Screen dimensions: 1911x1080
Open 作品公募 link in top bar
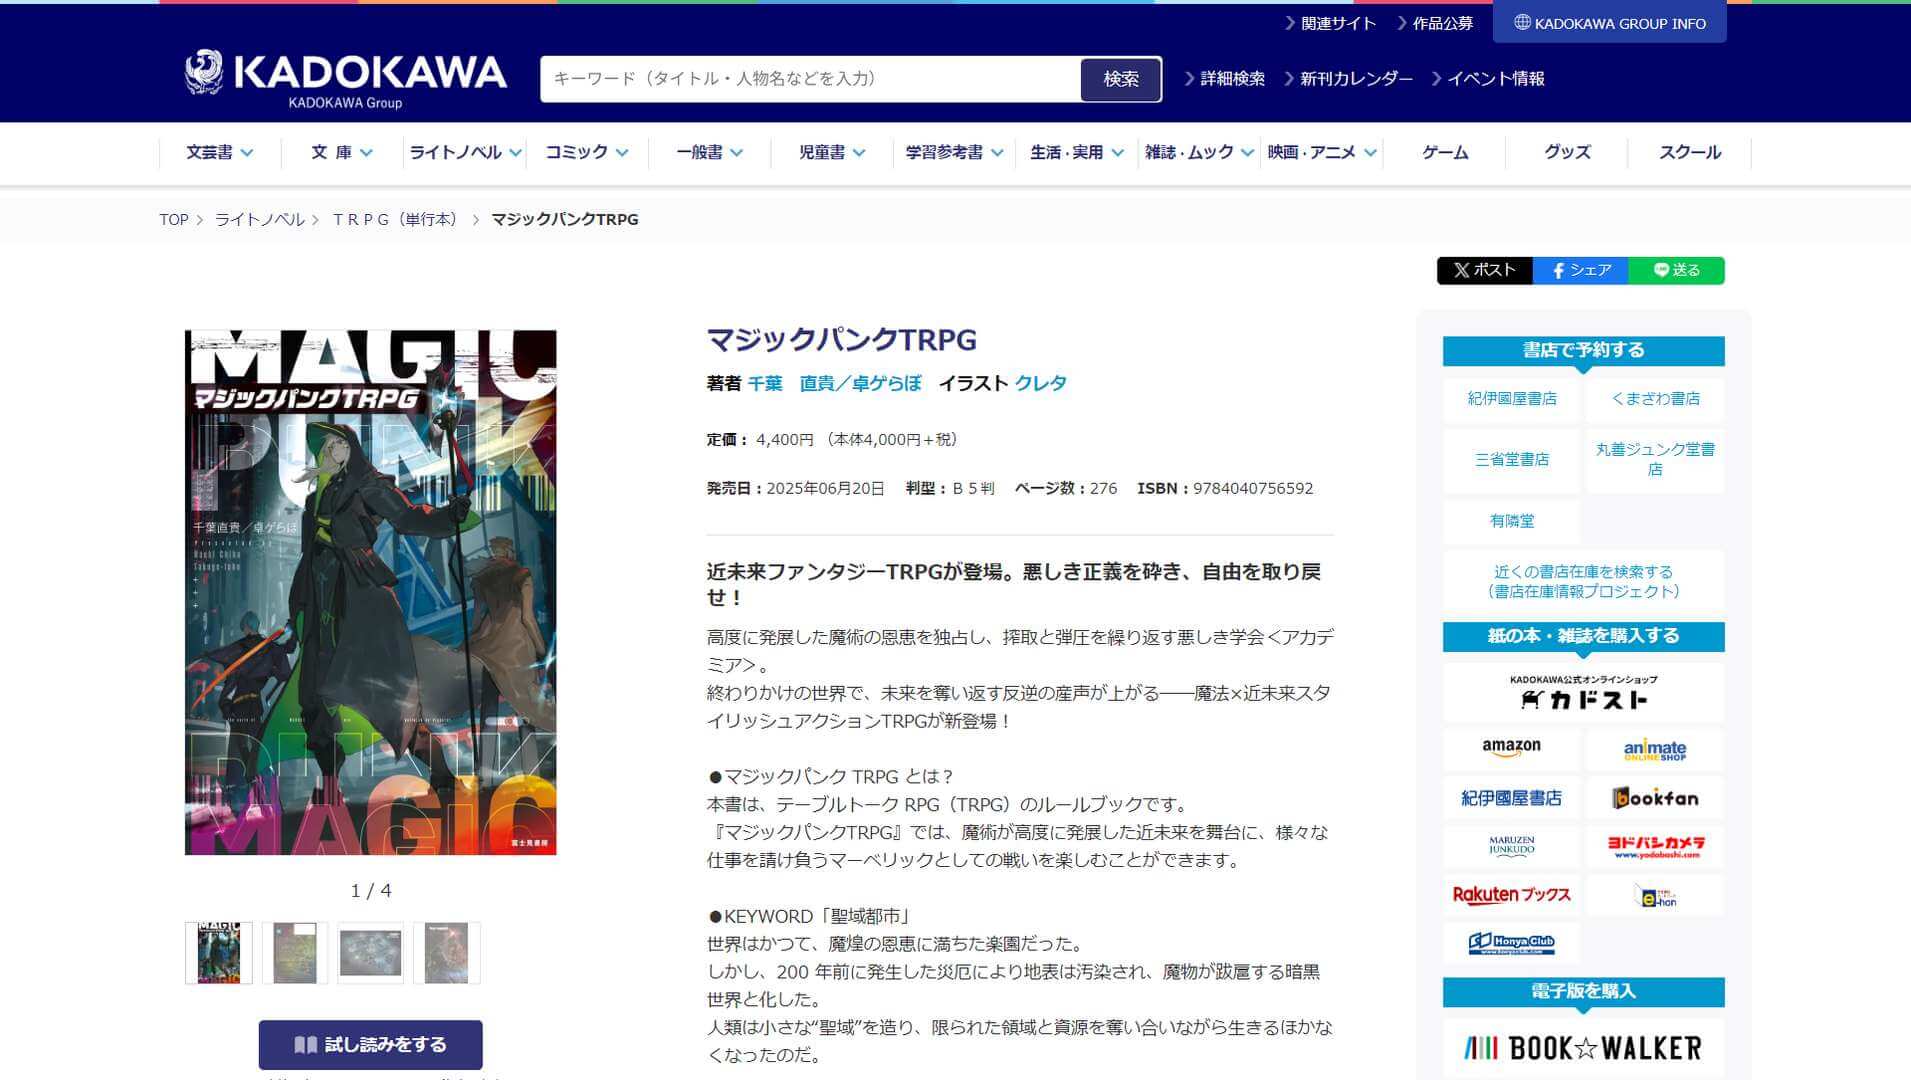pos(1435,23)
